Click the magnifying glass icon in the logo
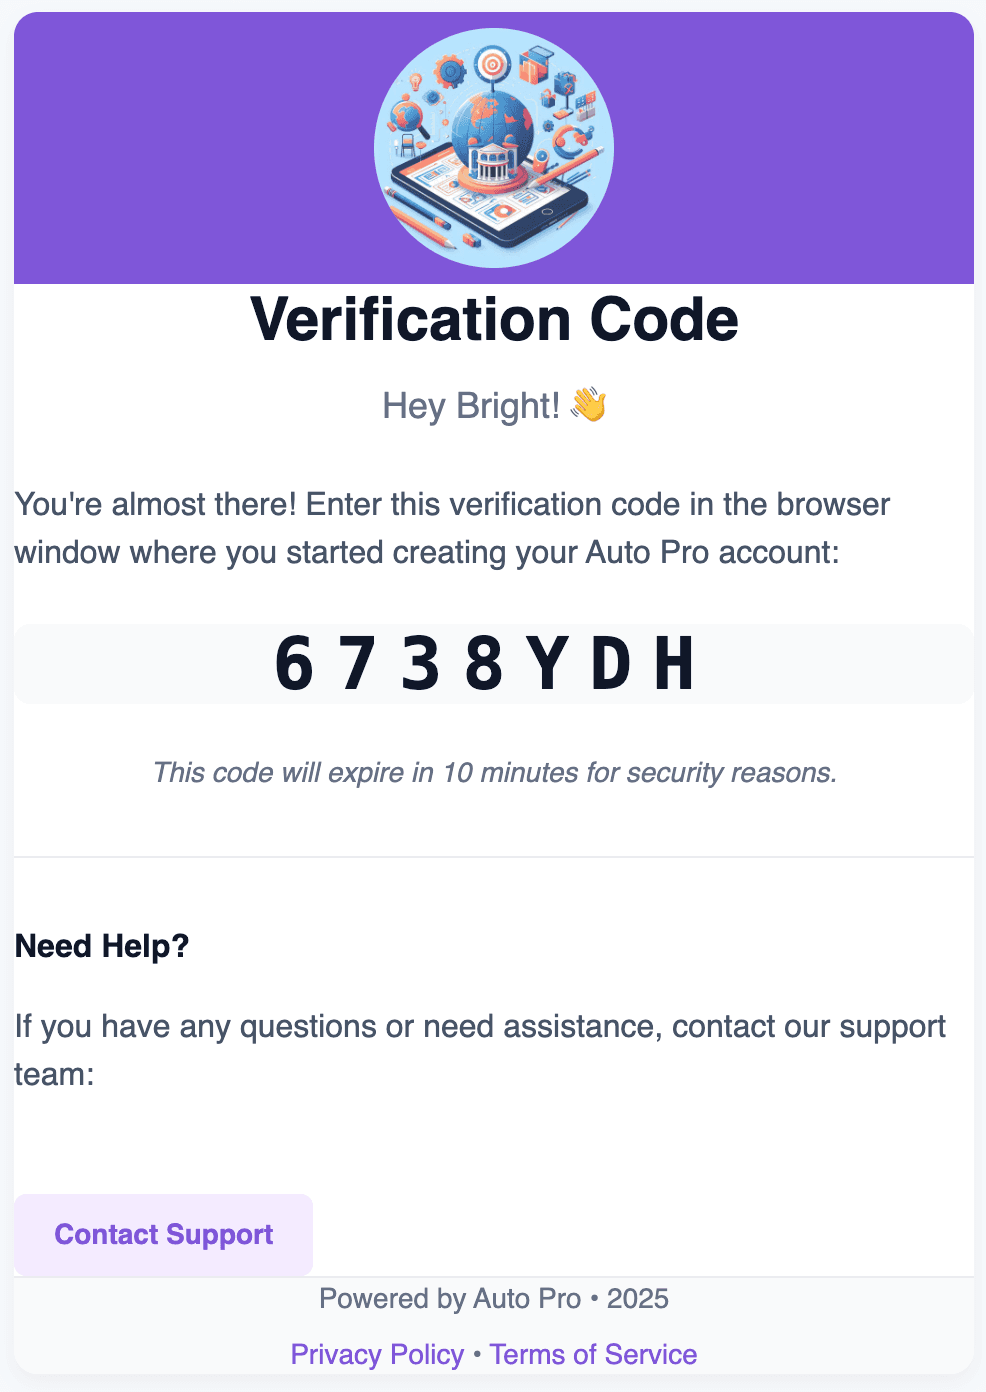The height and width of the screenshot is (1392, 986). click(409, 118)
